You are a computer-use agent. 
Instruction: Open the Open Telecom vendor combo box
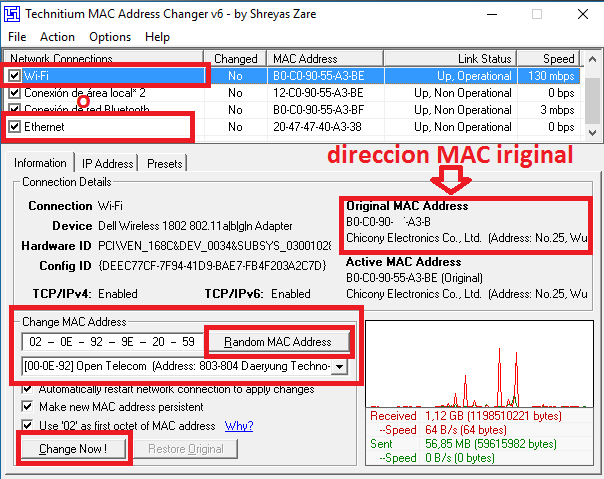click(x=185, y=366)
